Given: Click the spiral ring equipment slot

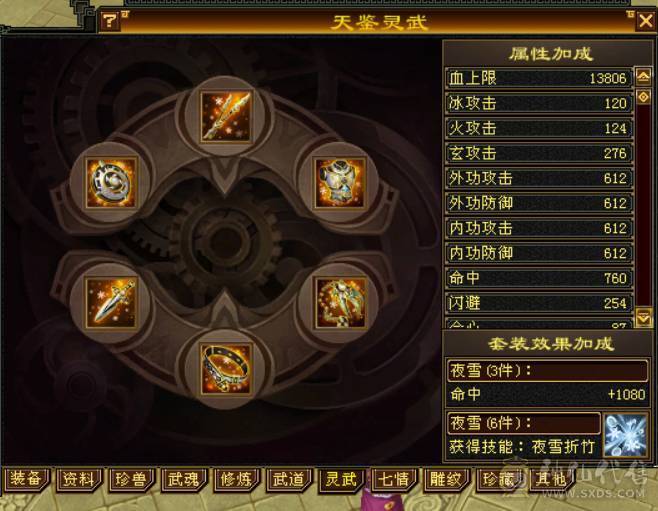Looking at the screenshot, I should point(111,182).
